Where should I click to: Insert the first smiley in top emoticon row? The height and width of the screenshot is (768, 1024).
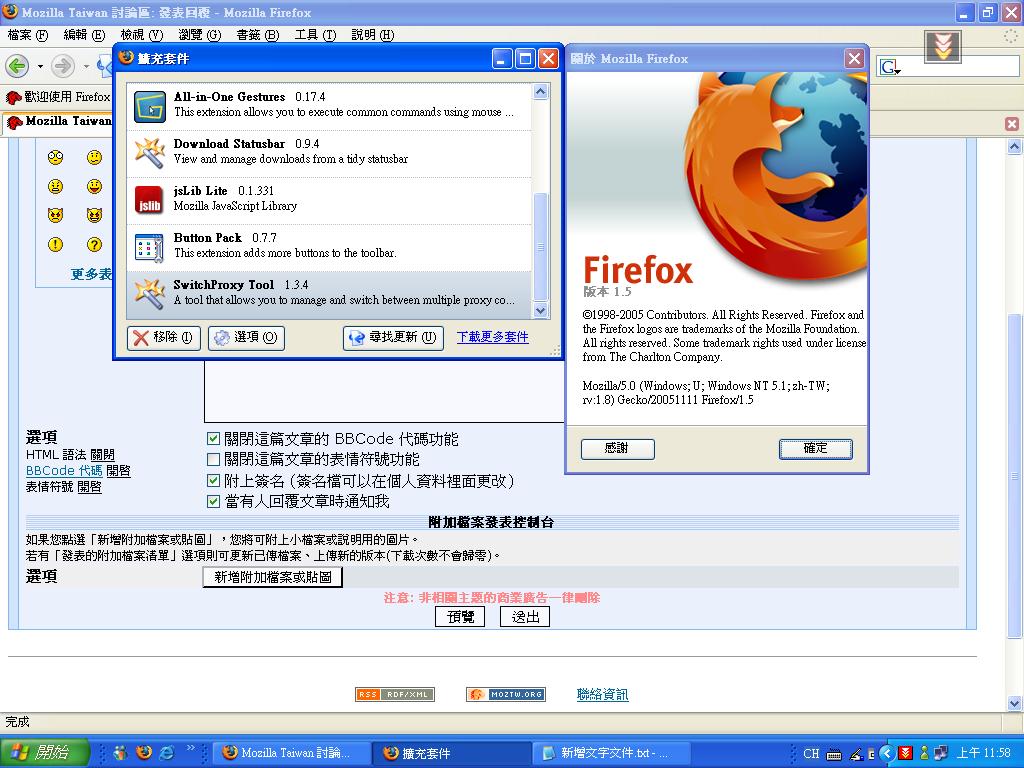56,157
